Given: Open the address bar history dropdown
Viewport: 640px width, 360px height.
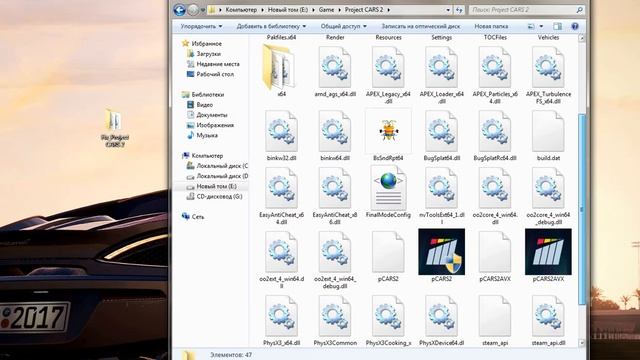Looking at the screenshot, I should pos(448,10).
